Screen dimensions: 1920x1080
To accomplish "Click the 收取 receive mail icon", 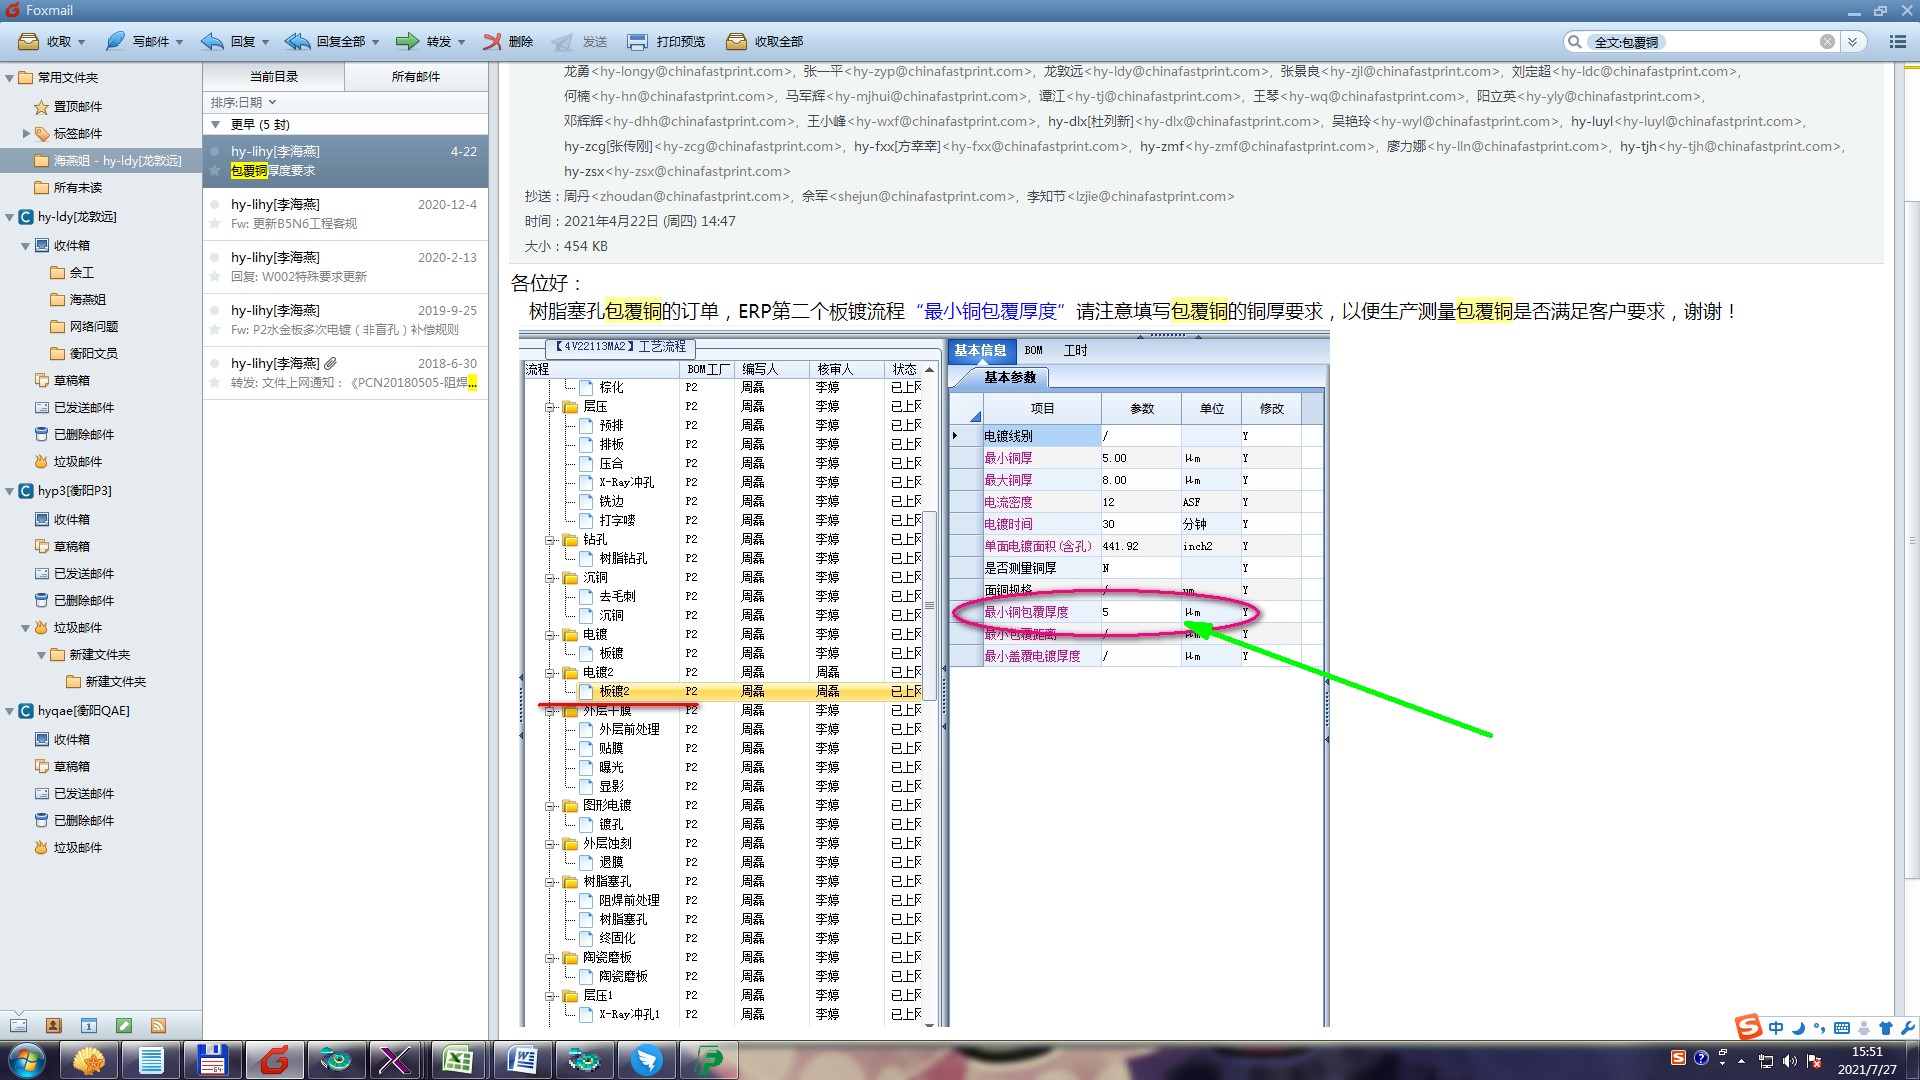I will [29, 41].
